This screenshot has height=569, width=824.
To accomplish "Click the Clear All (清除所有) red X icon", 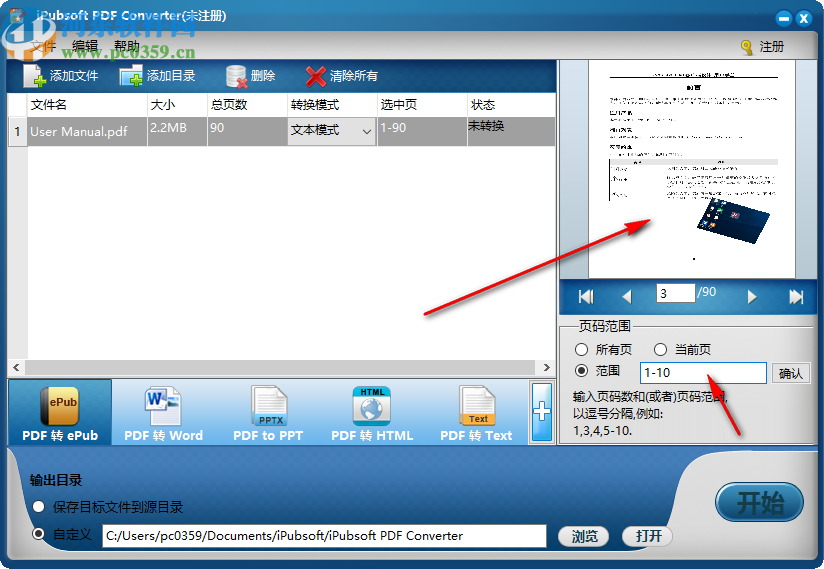I will [315, 76].
